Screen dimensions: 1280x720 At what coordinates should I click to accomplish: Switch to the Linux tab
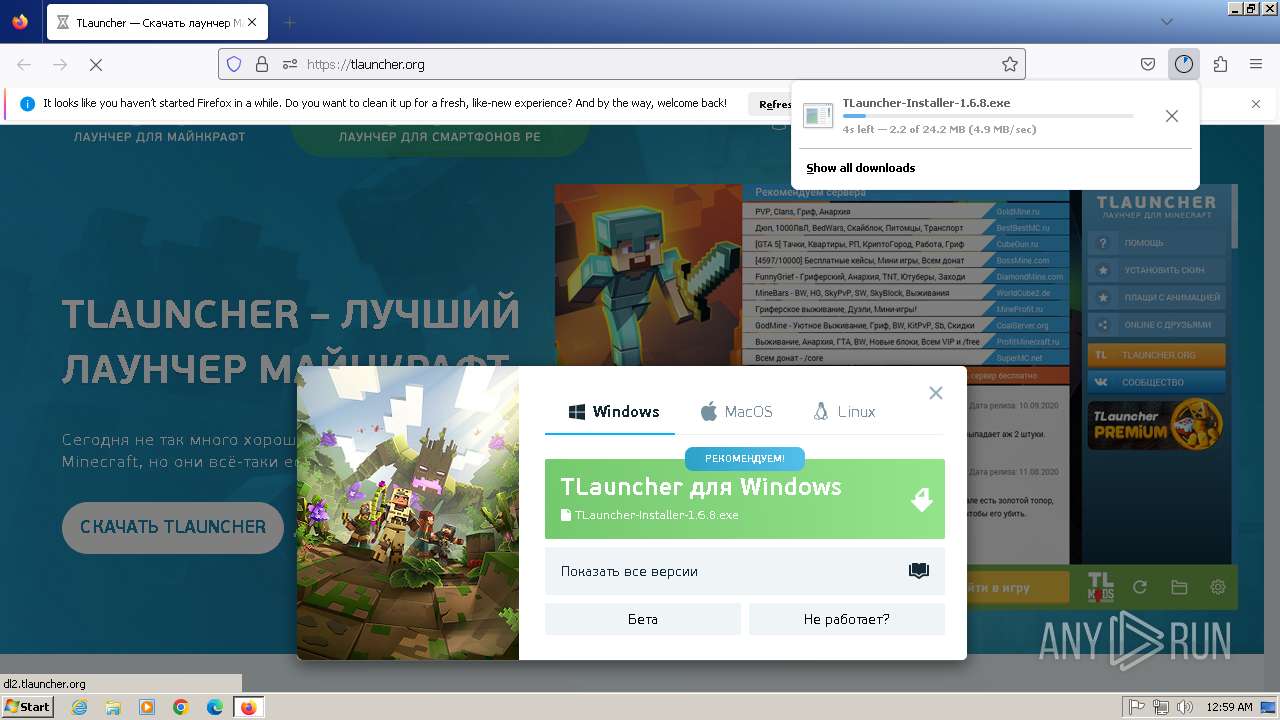845,411
